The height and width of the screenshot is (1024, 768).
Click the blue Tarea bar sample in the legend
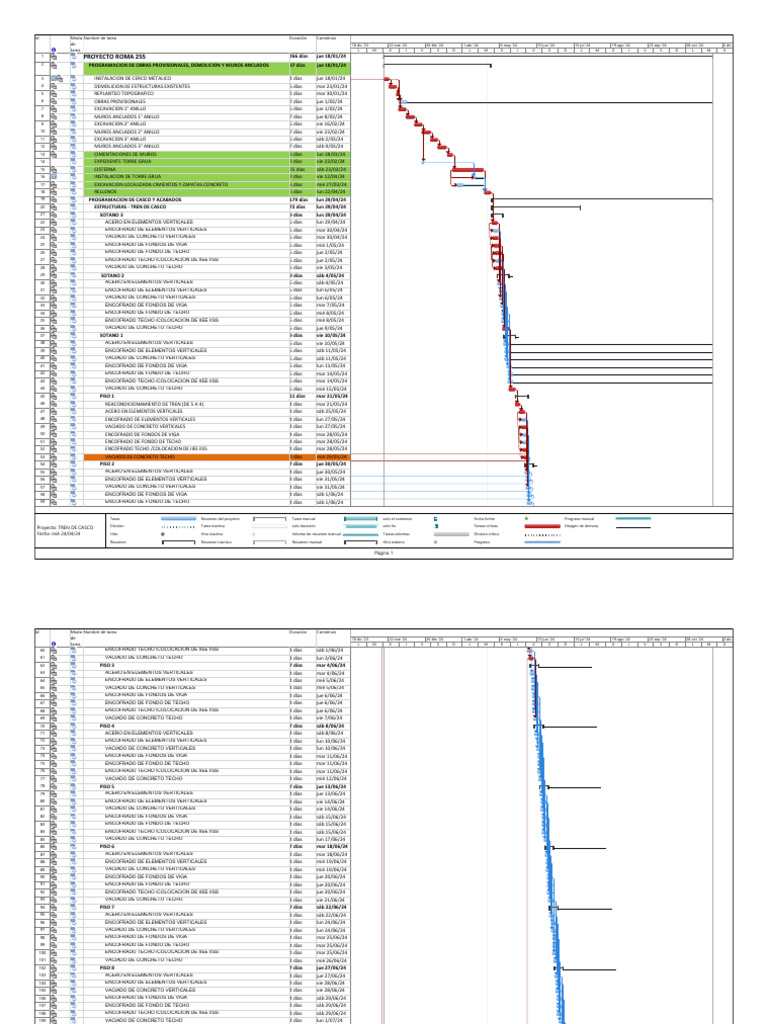[178, 519]
